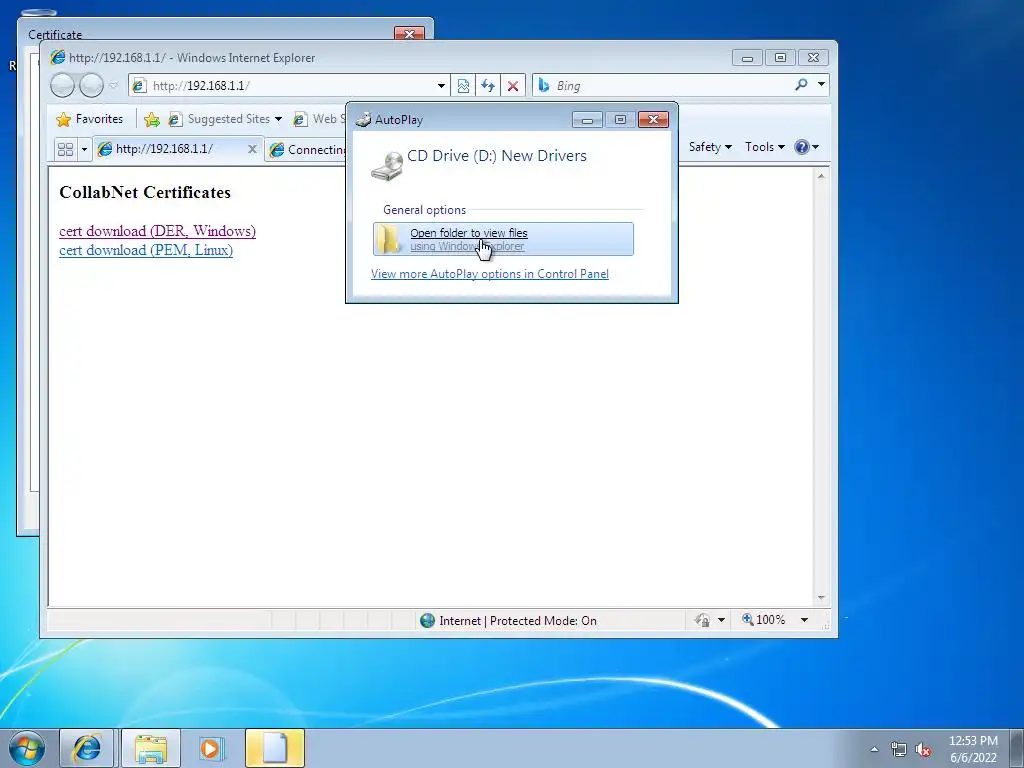Image resolution: width=1024 pixels, height=768 pixels.
Task: Open Windows Explorer taskbar icon
Action: tap(151, 748)
